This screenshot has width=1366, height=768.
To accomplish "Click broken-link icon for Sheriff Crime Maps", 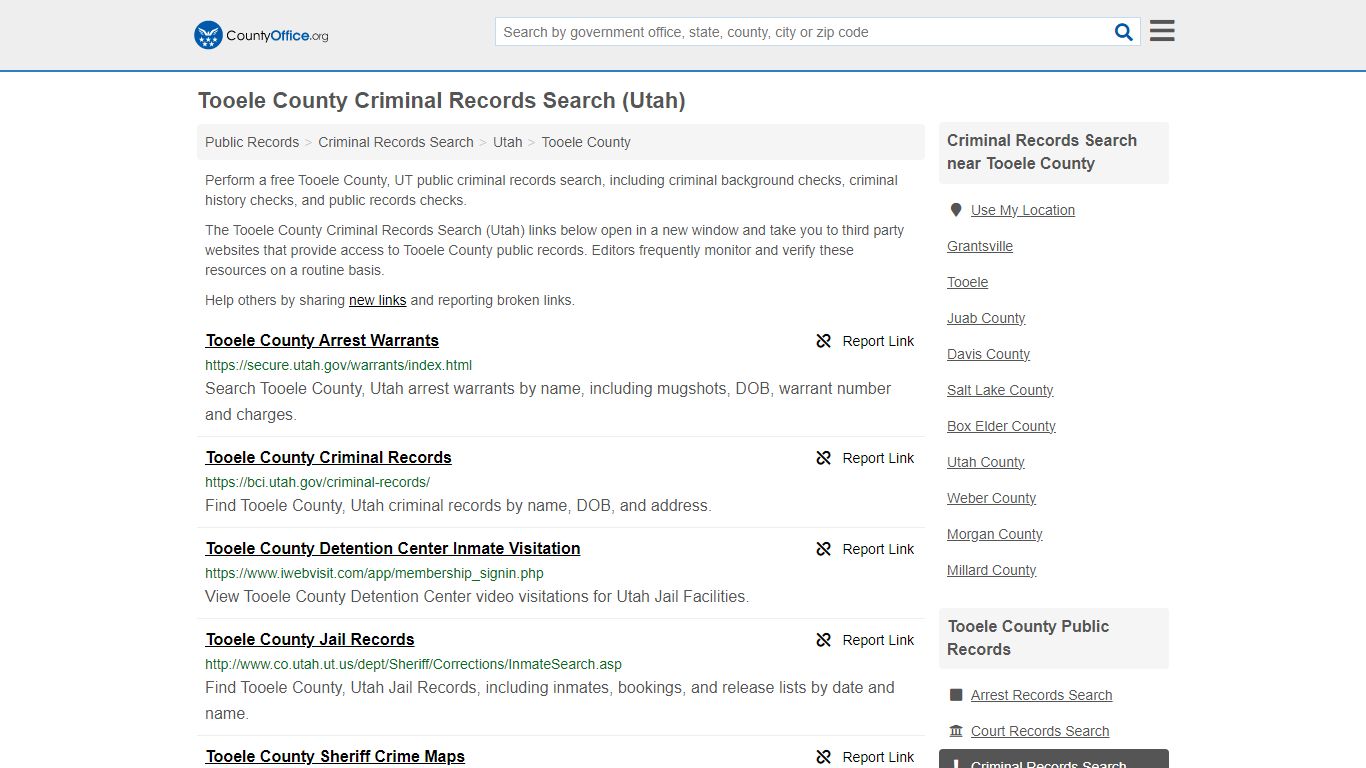I will (824, 757).
